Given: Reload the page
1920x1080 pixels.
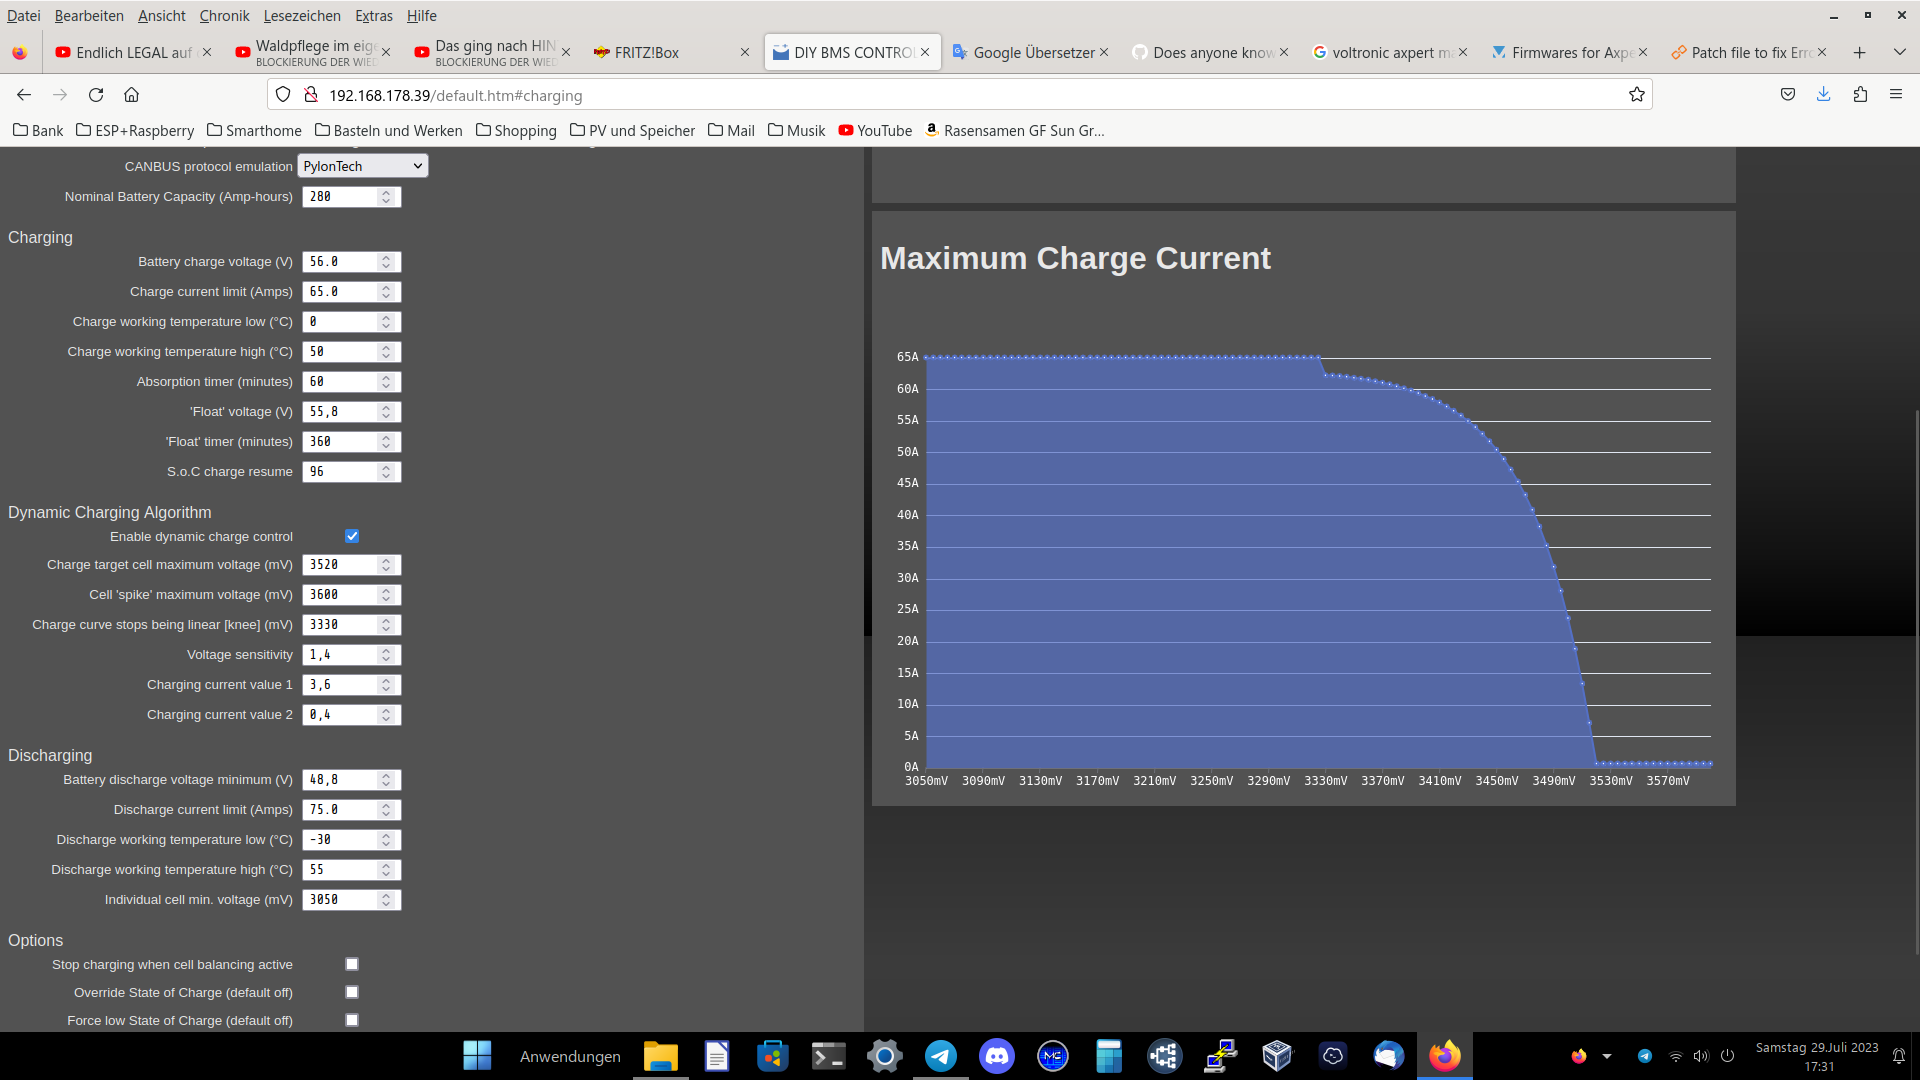Looking at the screenshot, I should click(x=95, y=94).
